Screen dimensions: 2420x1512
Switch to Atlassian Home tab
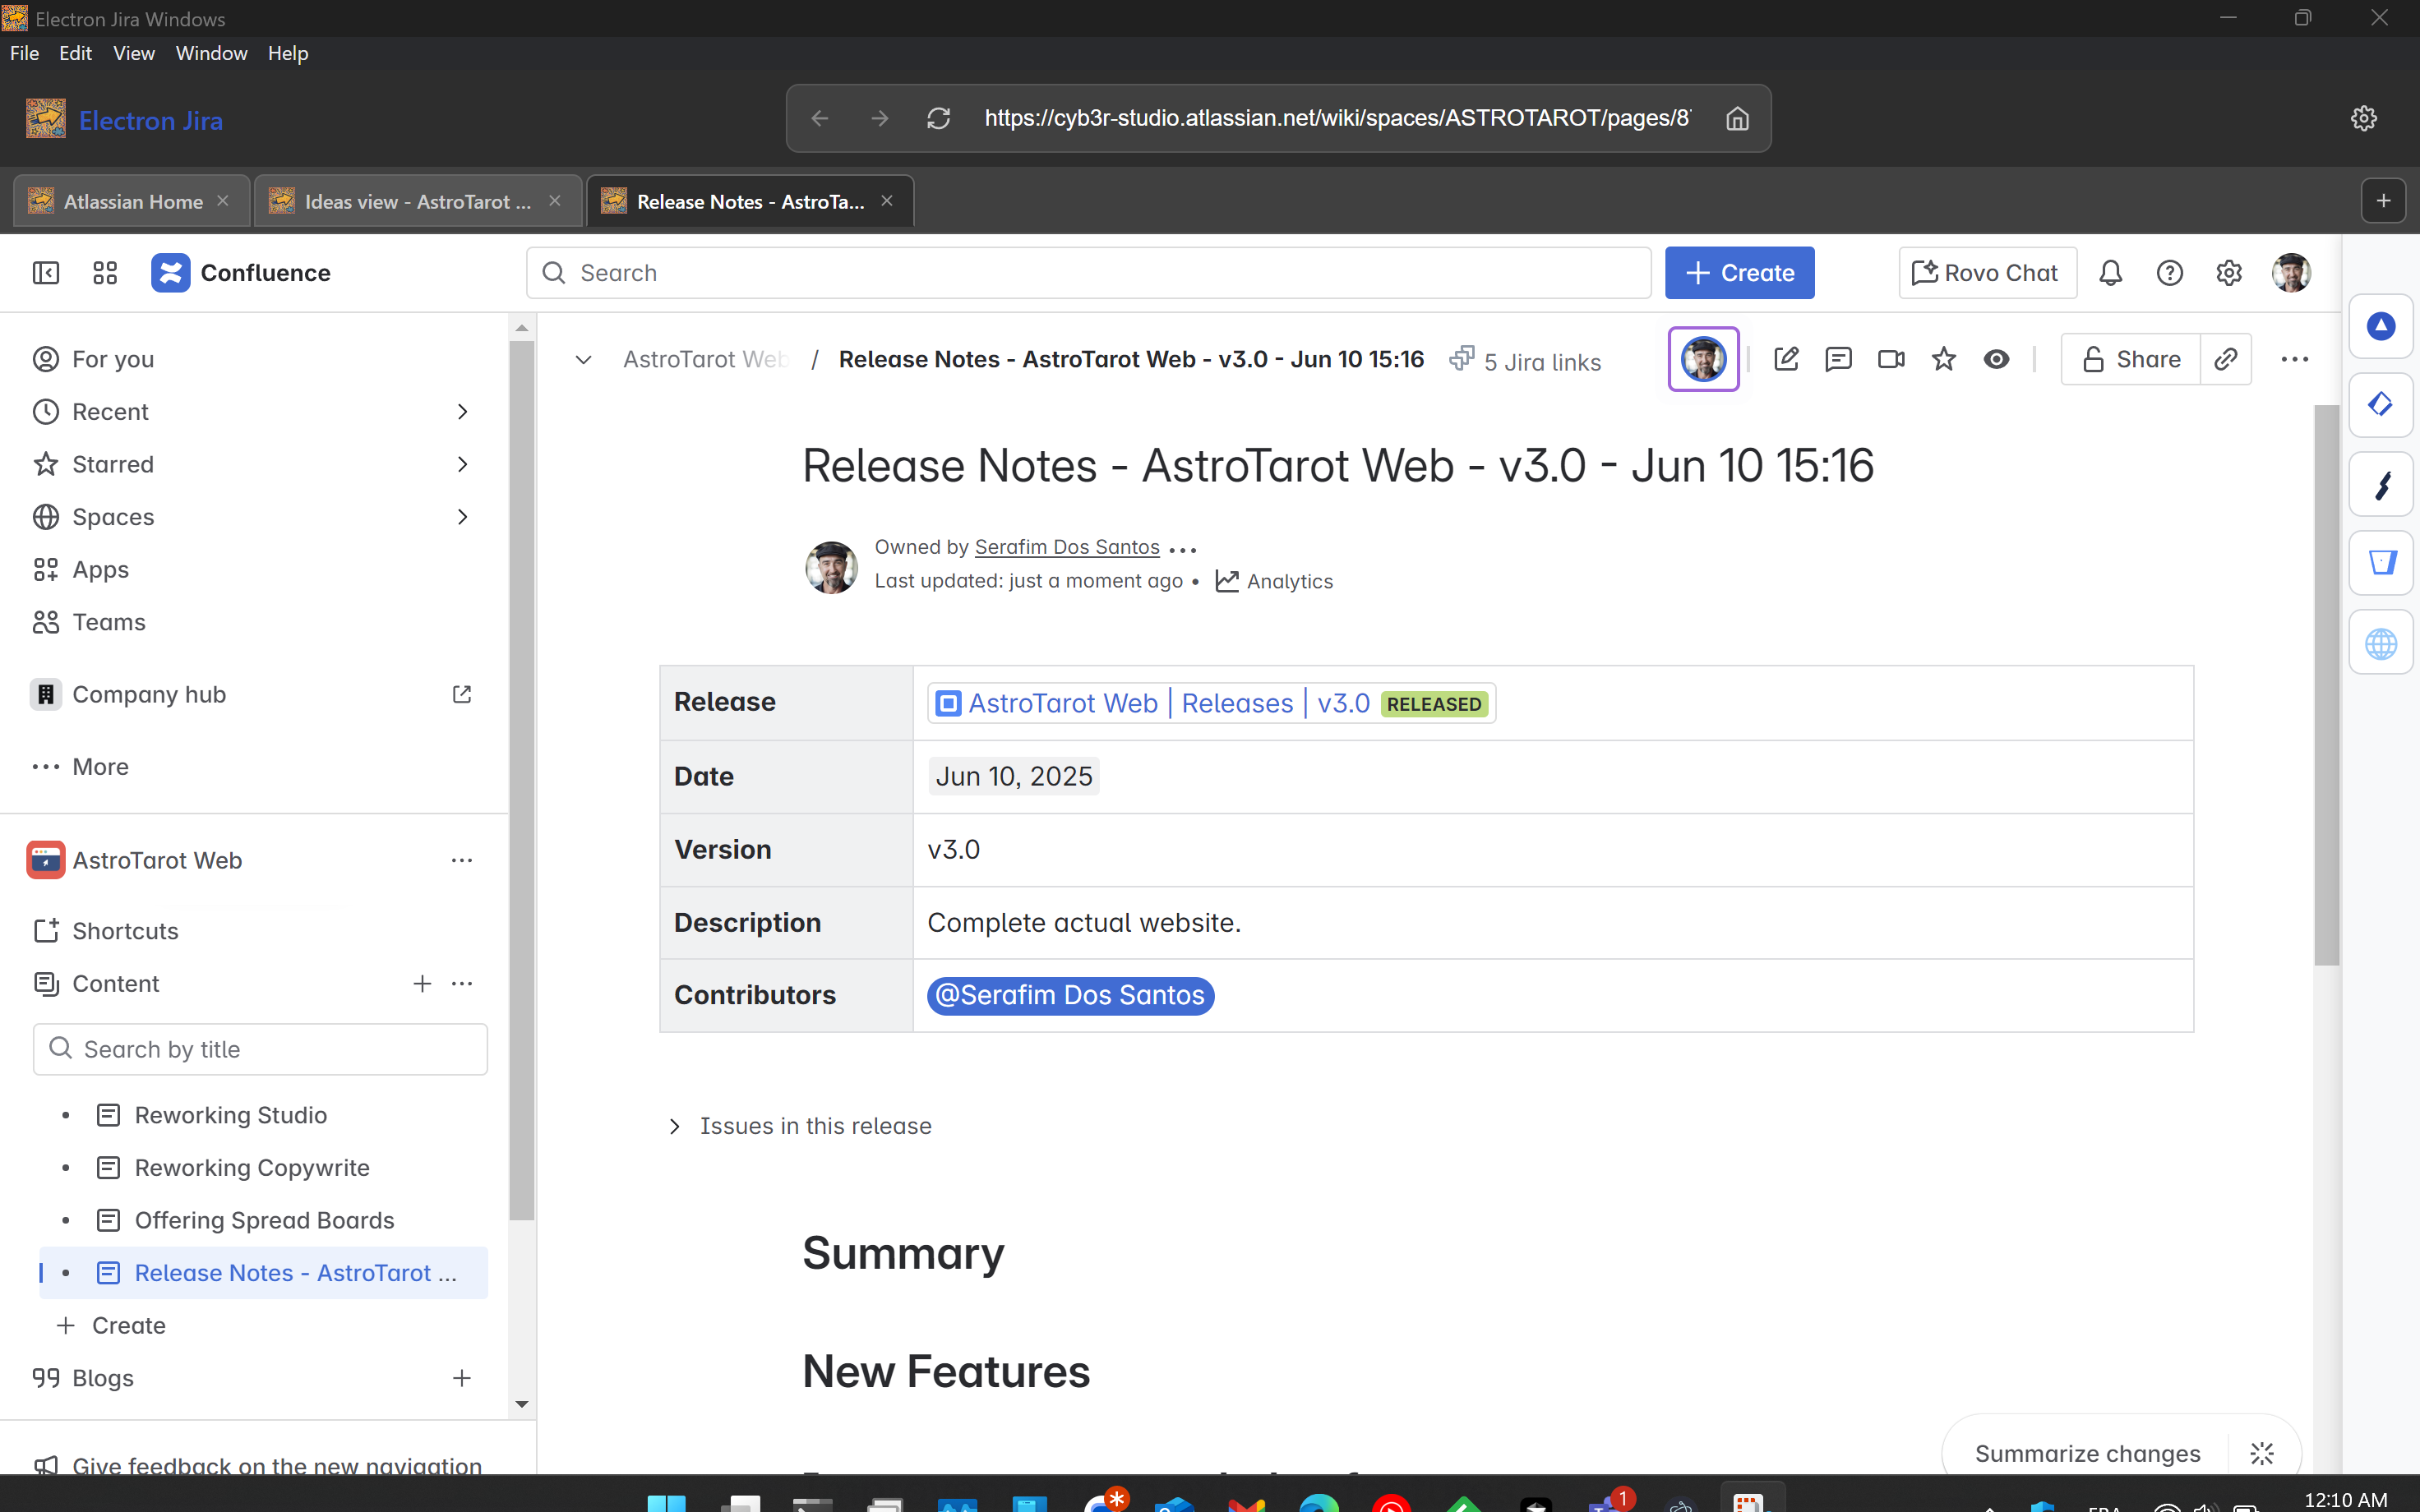pos(133,201)
